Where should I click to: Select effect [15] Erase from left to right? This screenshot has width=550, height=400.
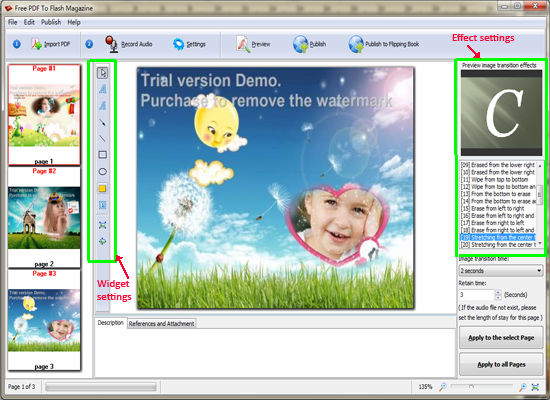coord(497,208)
